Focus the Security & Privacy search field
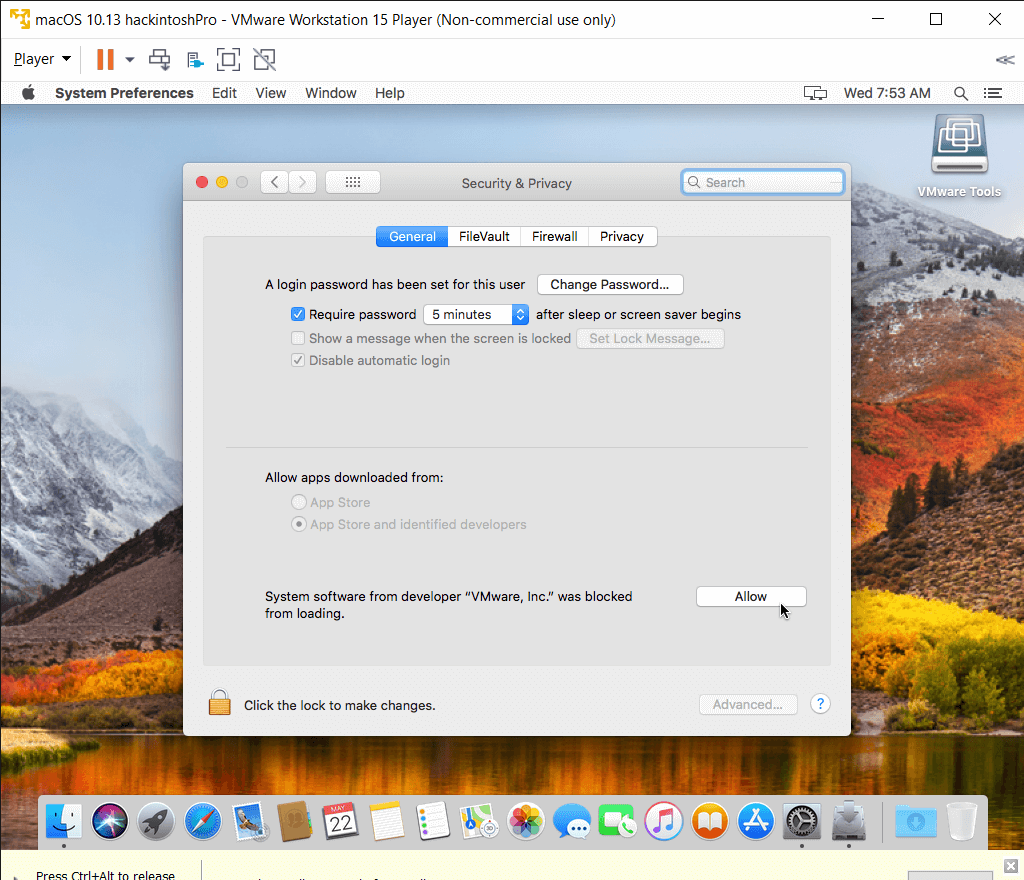The image size is (1024, 880). [763, 182]
